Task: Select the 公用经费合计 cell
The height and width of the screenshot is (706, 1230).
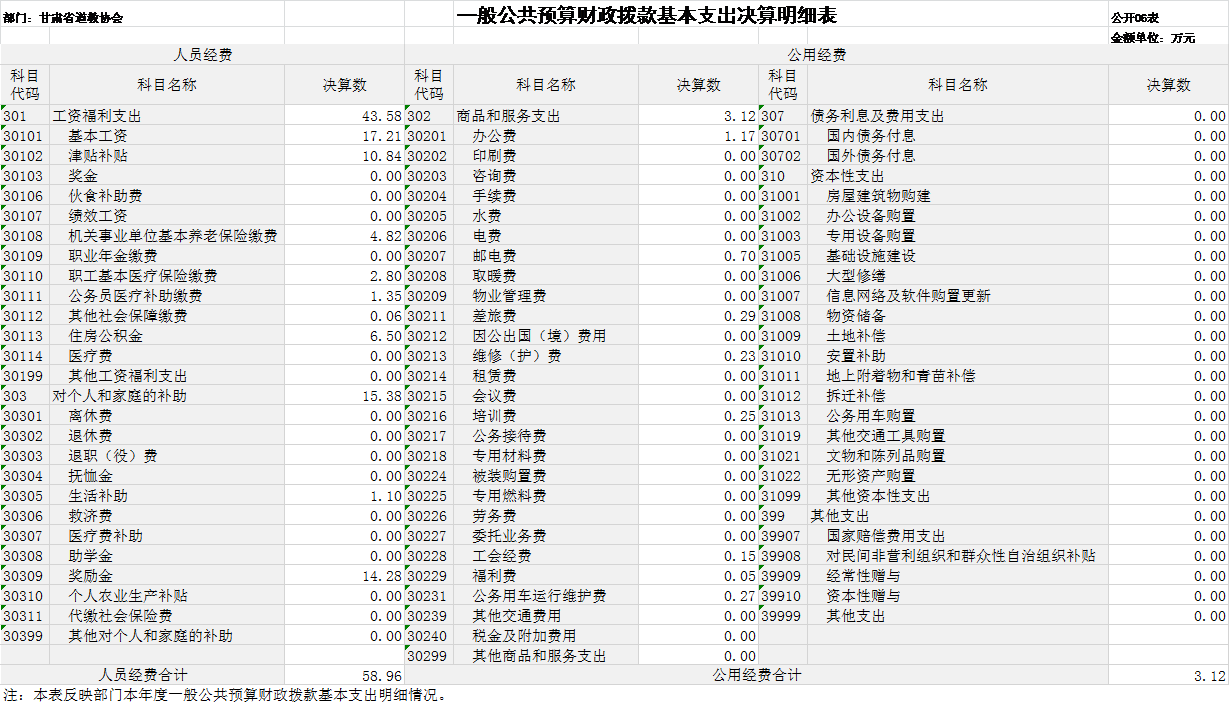Action: [x=757, y=676]
